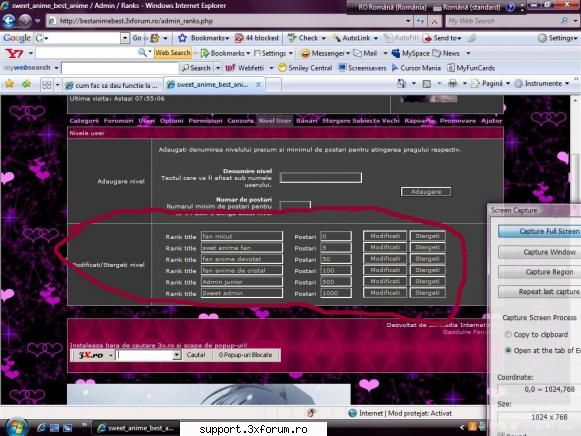Expand the address bar URL dropdown
The width and height of the screenshot is (581, 436).
coord(408,21)
